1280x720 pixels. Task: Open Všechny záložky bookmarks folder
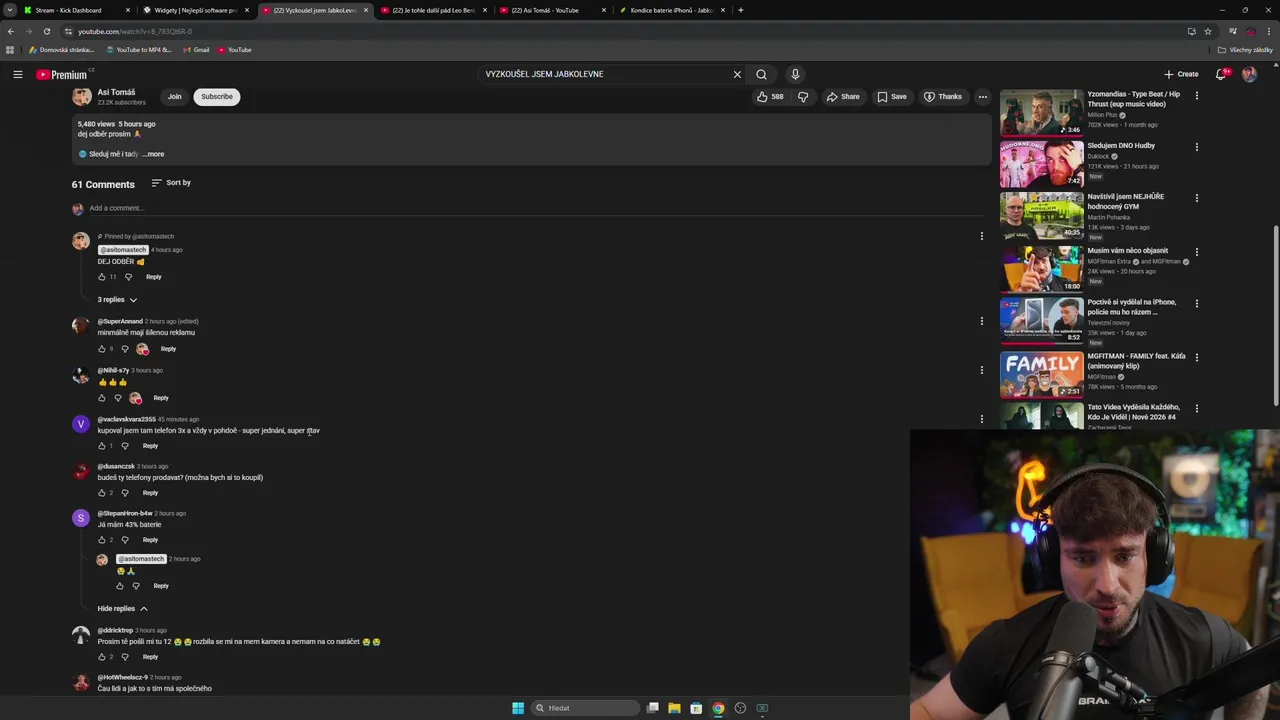1245,50
